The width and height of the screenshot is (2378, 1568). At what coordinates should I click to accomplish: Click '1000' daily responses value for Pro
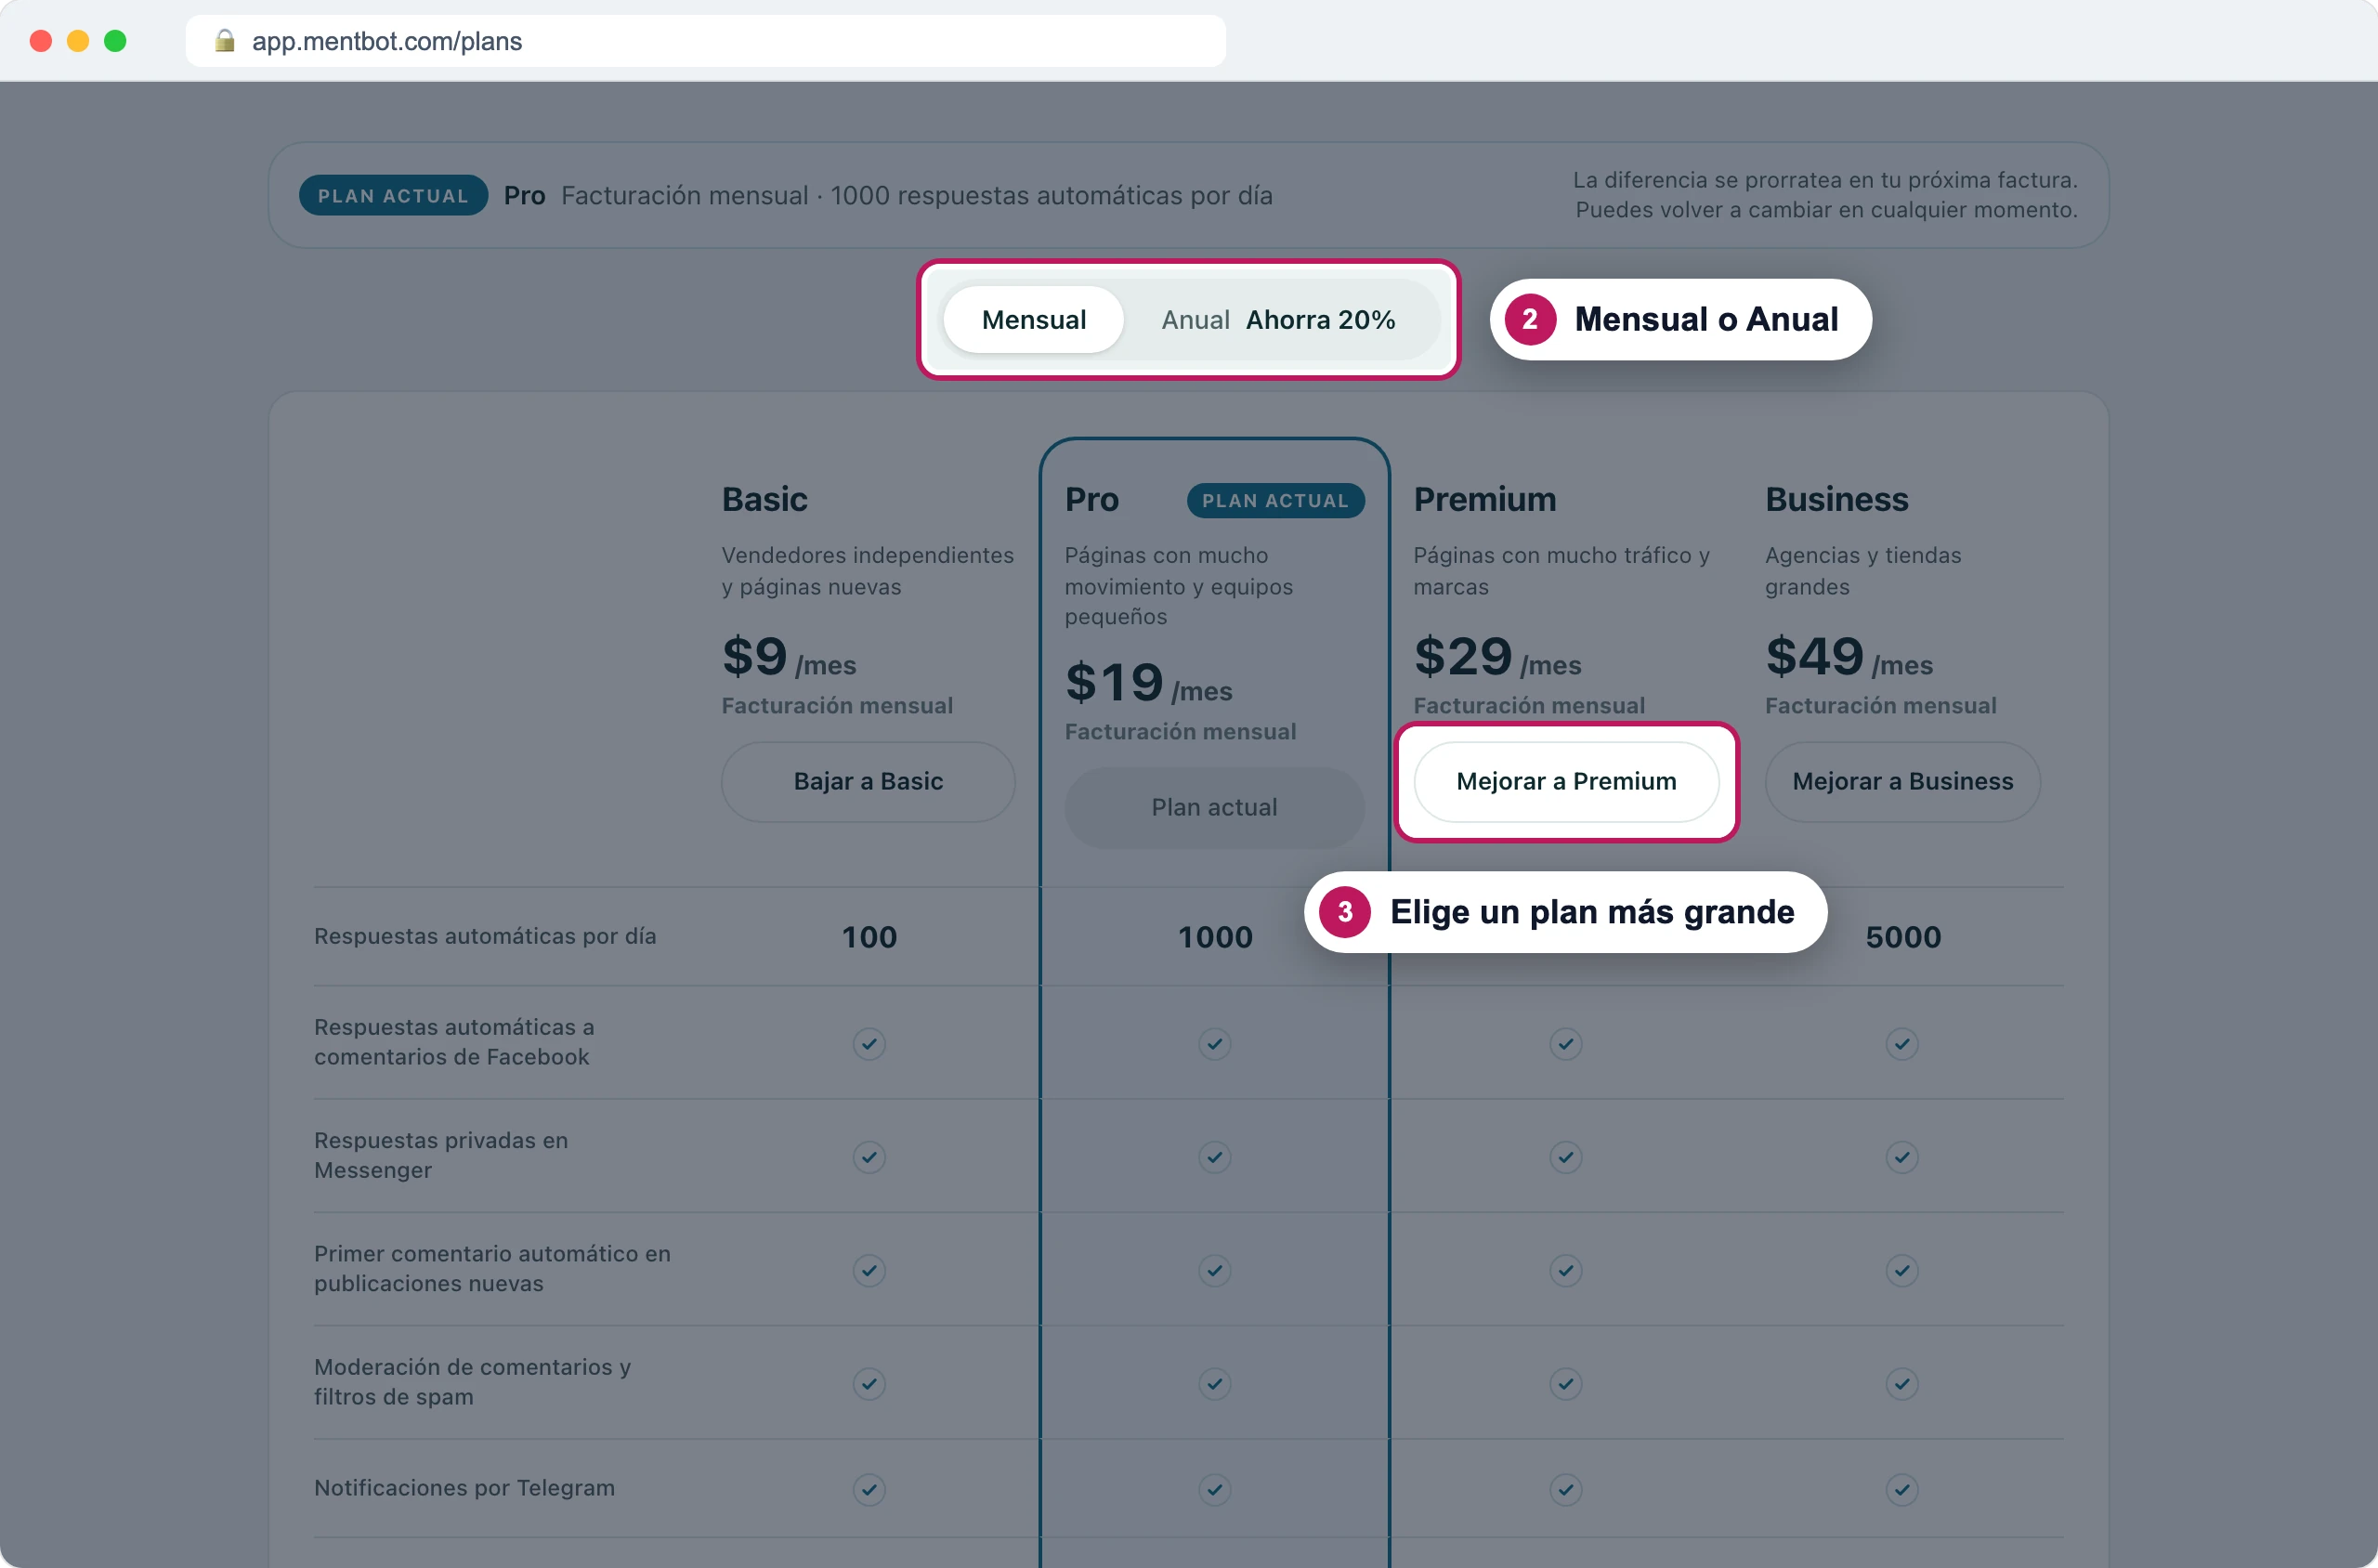tap(1215, 937)
